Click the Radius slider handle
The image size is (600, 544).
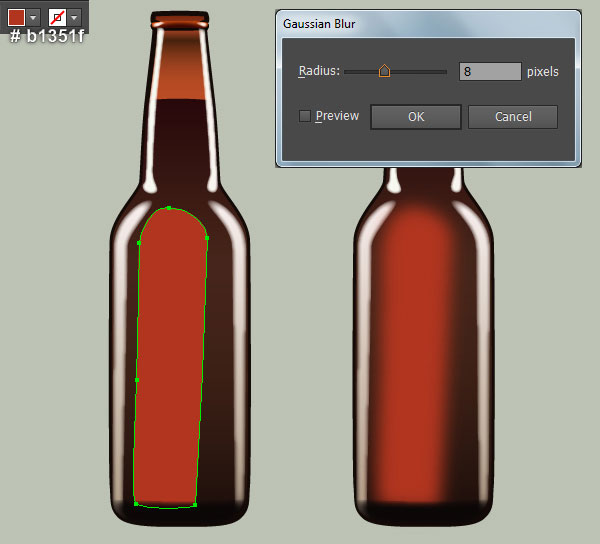tap(384, 71)
